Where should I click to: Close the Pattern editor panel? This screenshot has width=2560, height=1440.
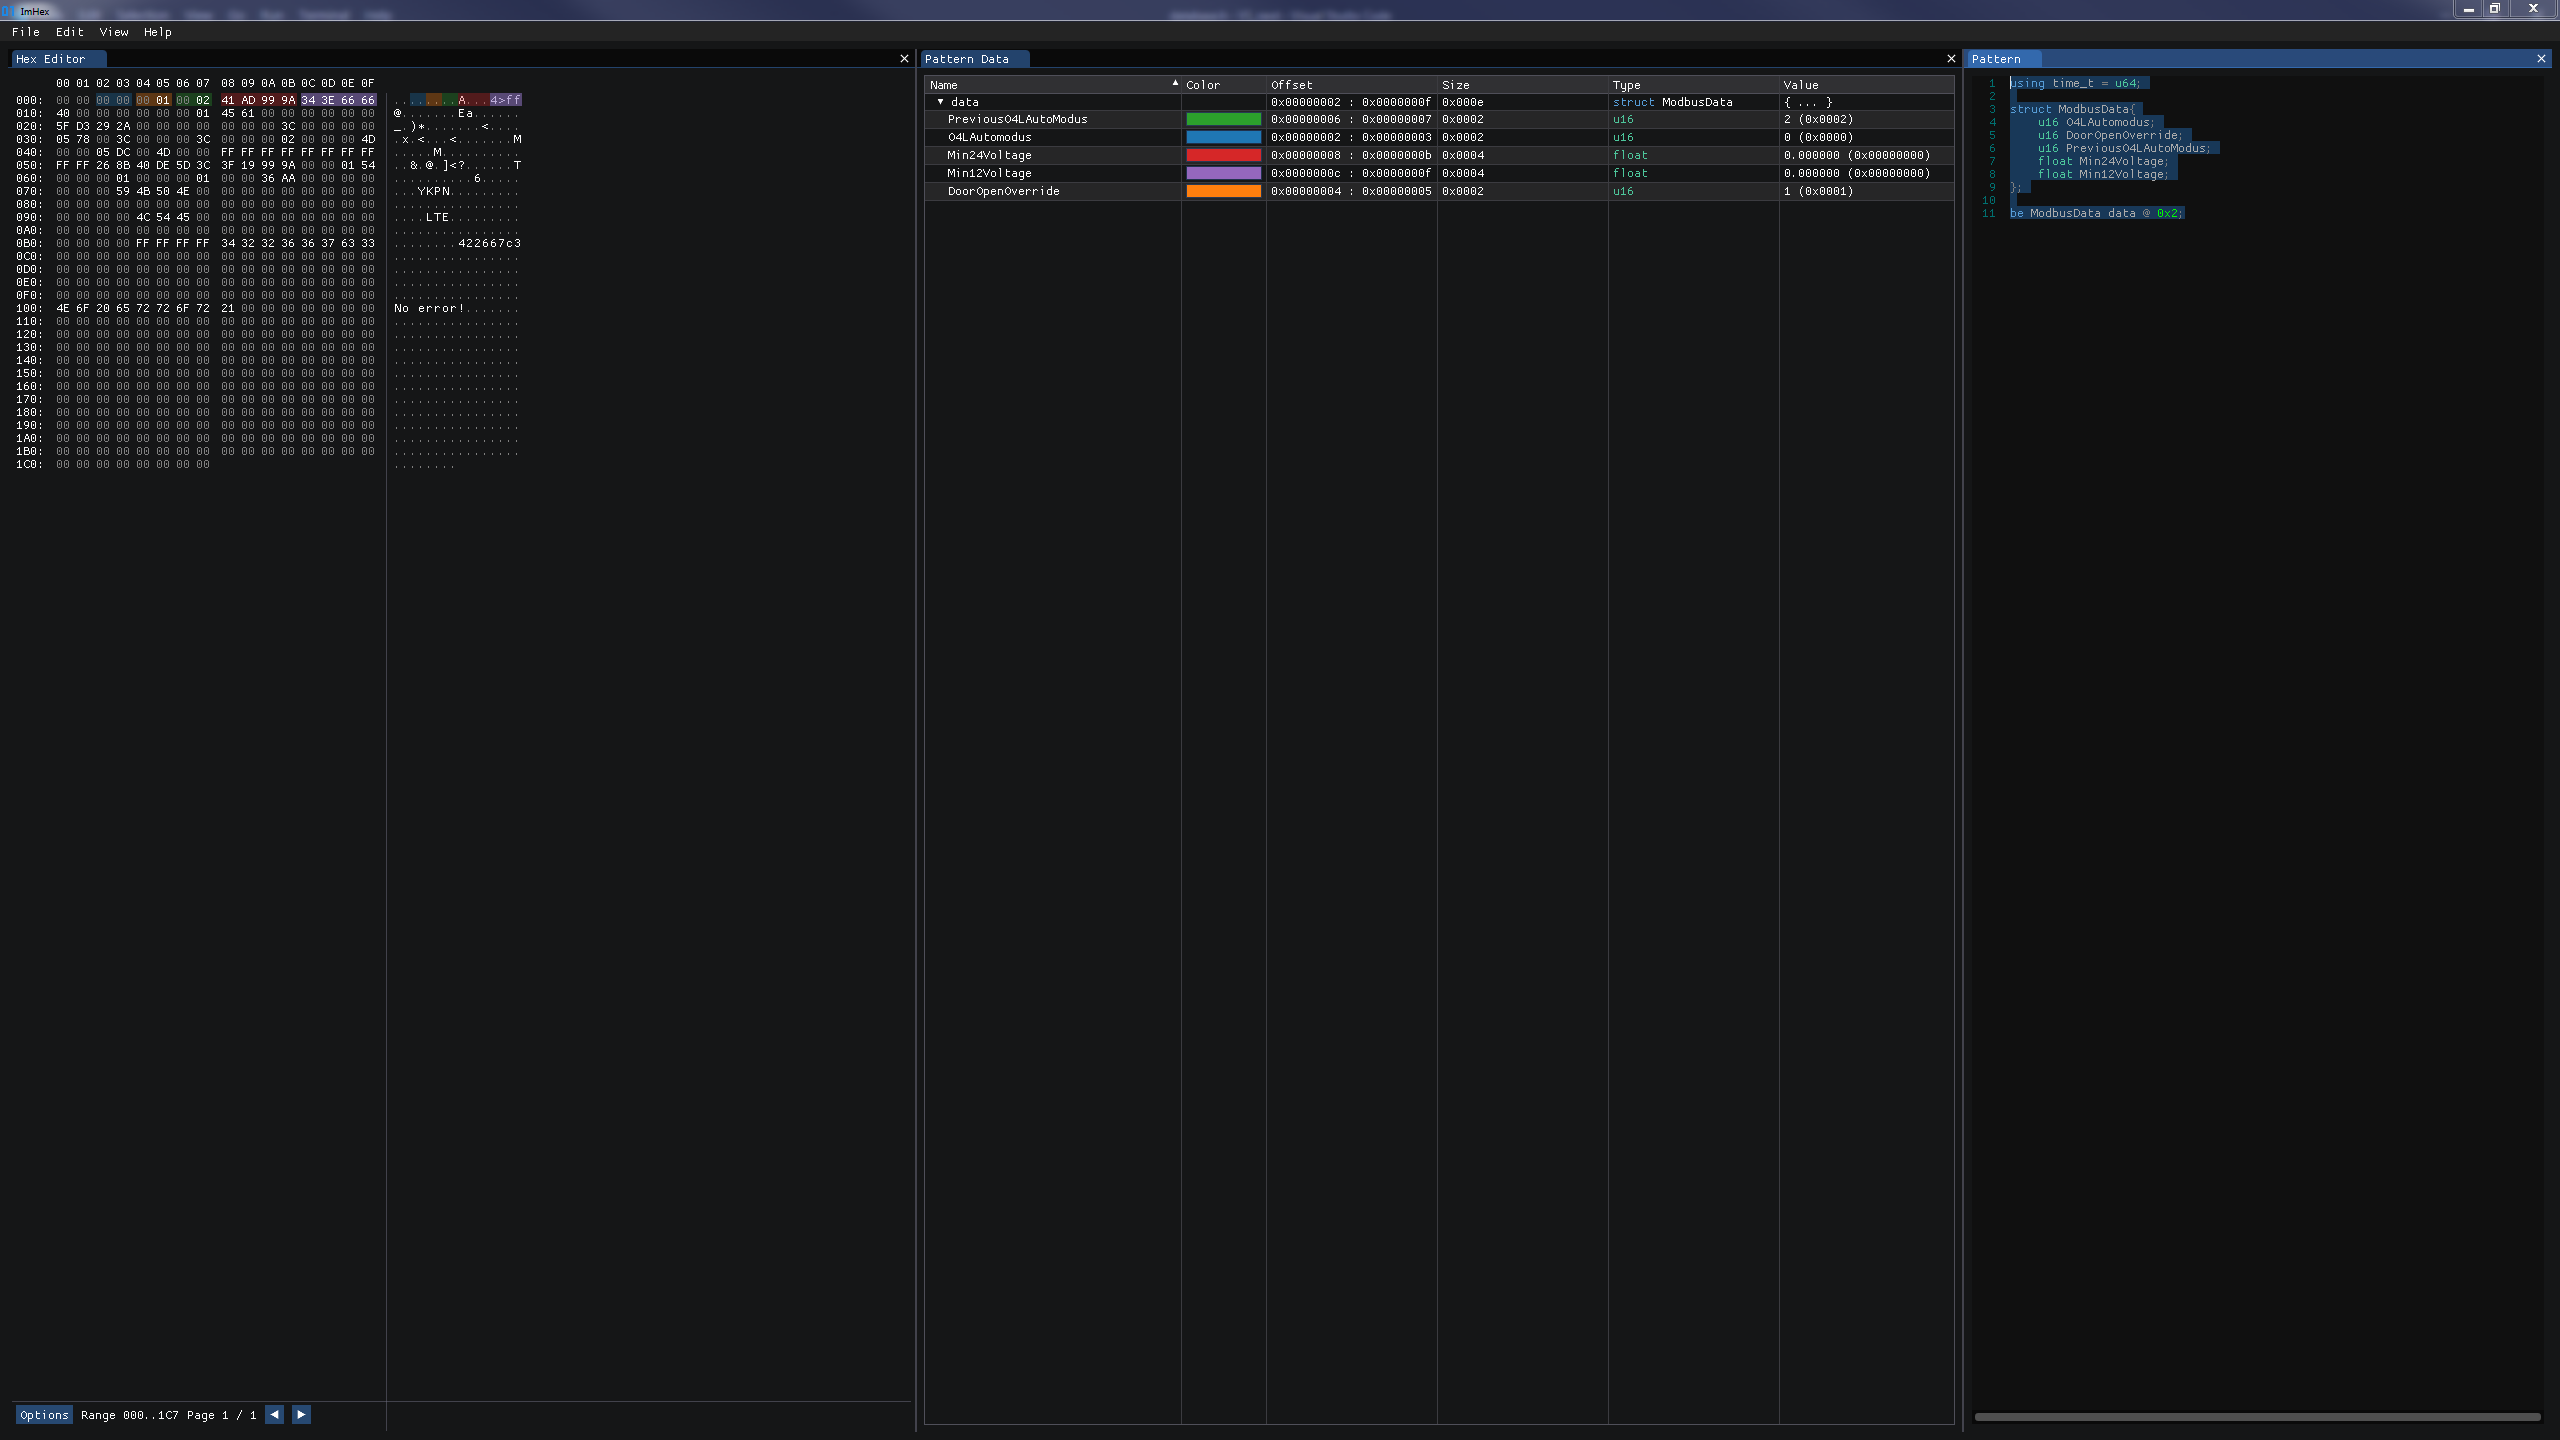[2541, 59]
